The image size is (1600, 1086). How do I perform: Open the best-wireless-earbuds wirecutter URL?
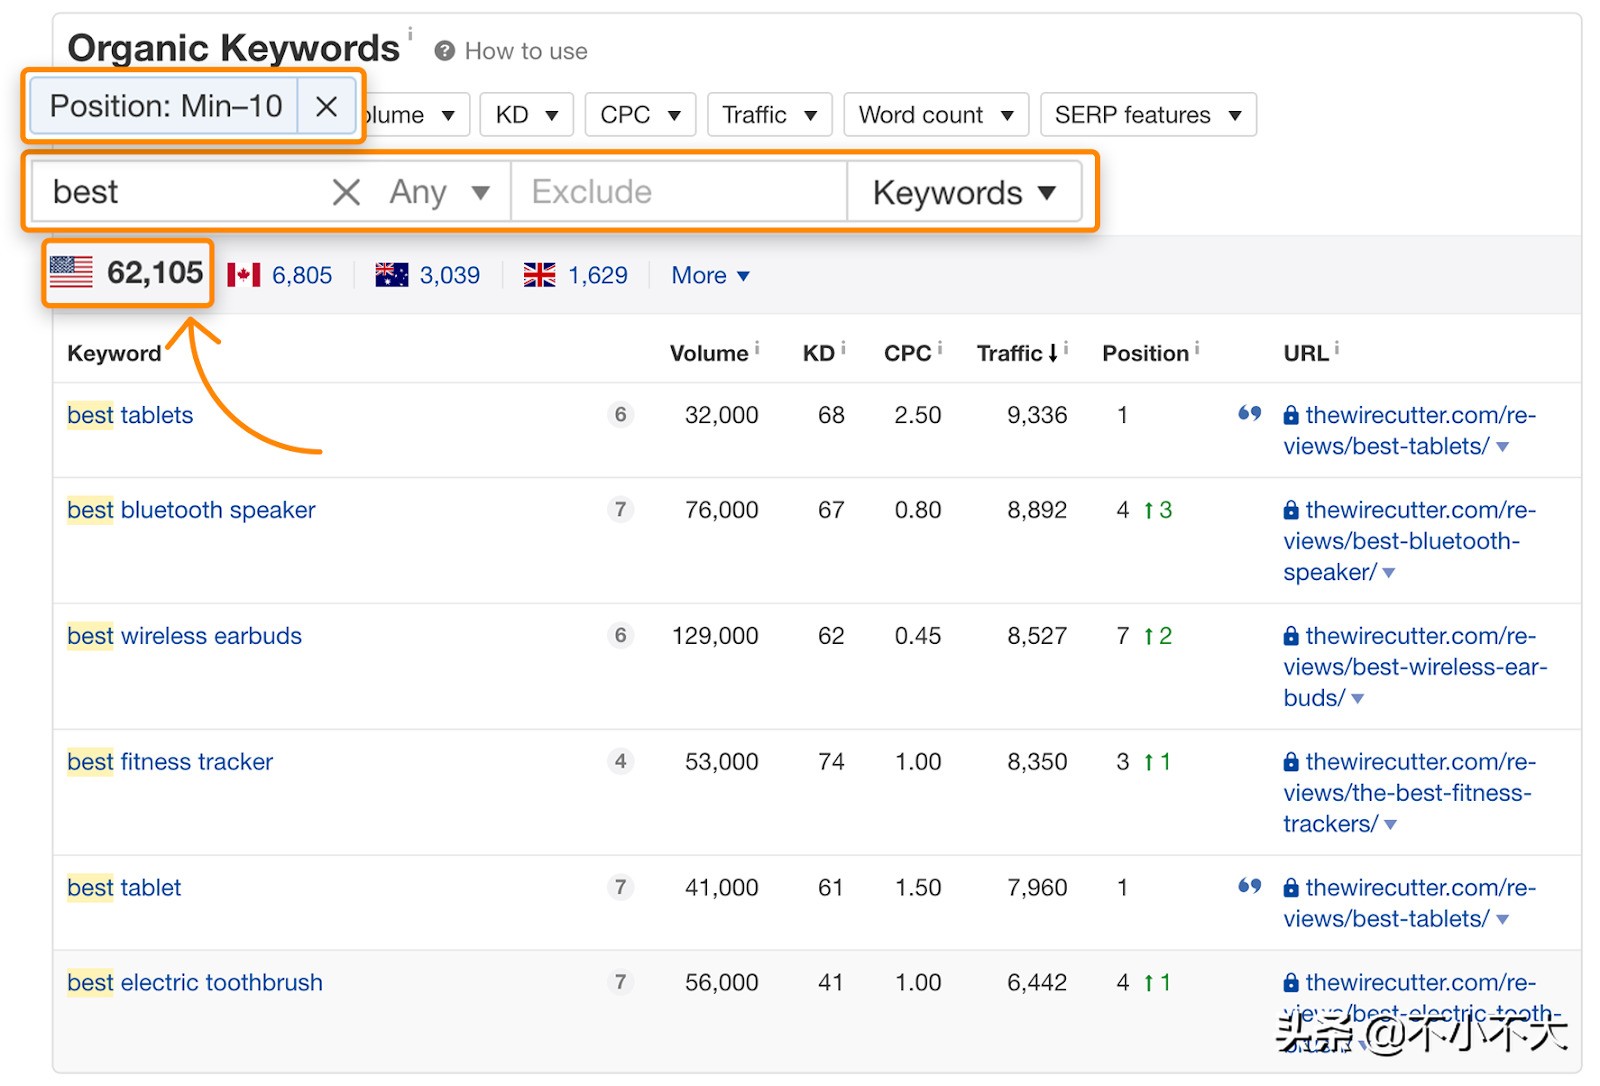[1414, 666]
